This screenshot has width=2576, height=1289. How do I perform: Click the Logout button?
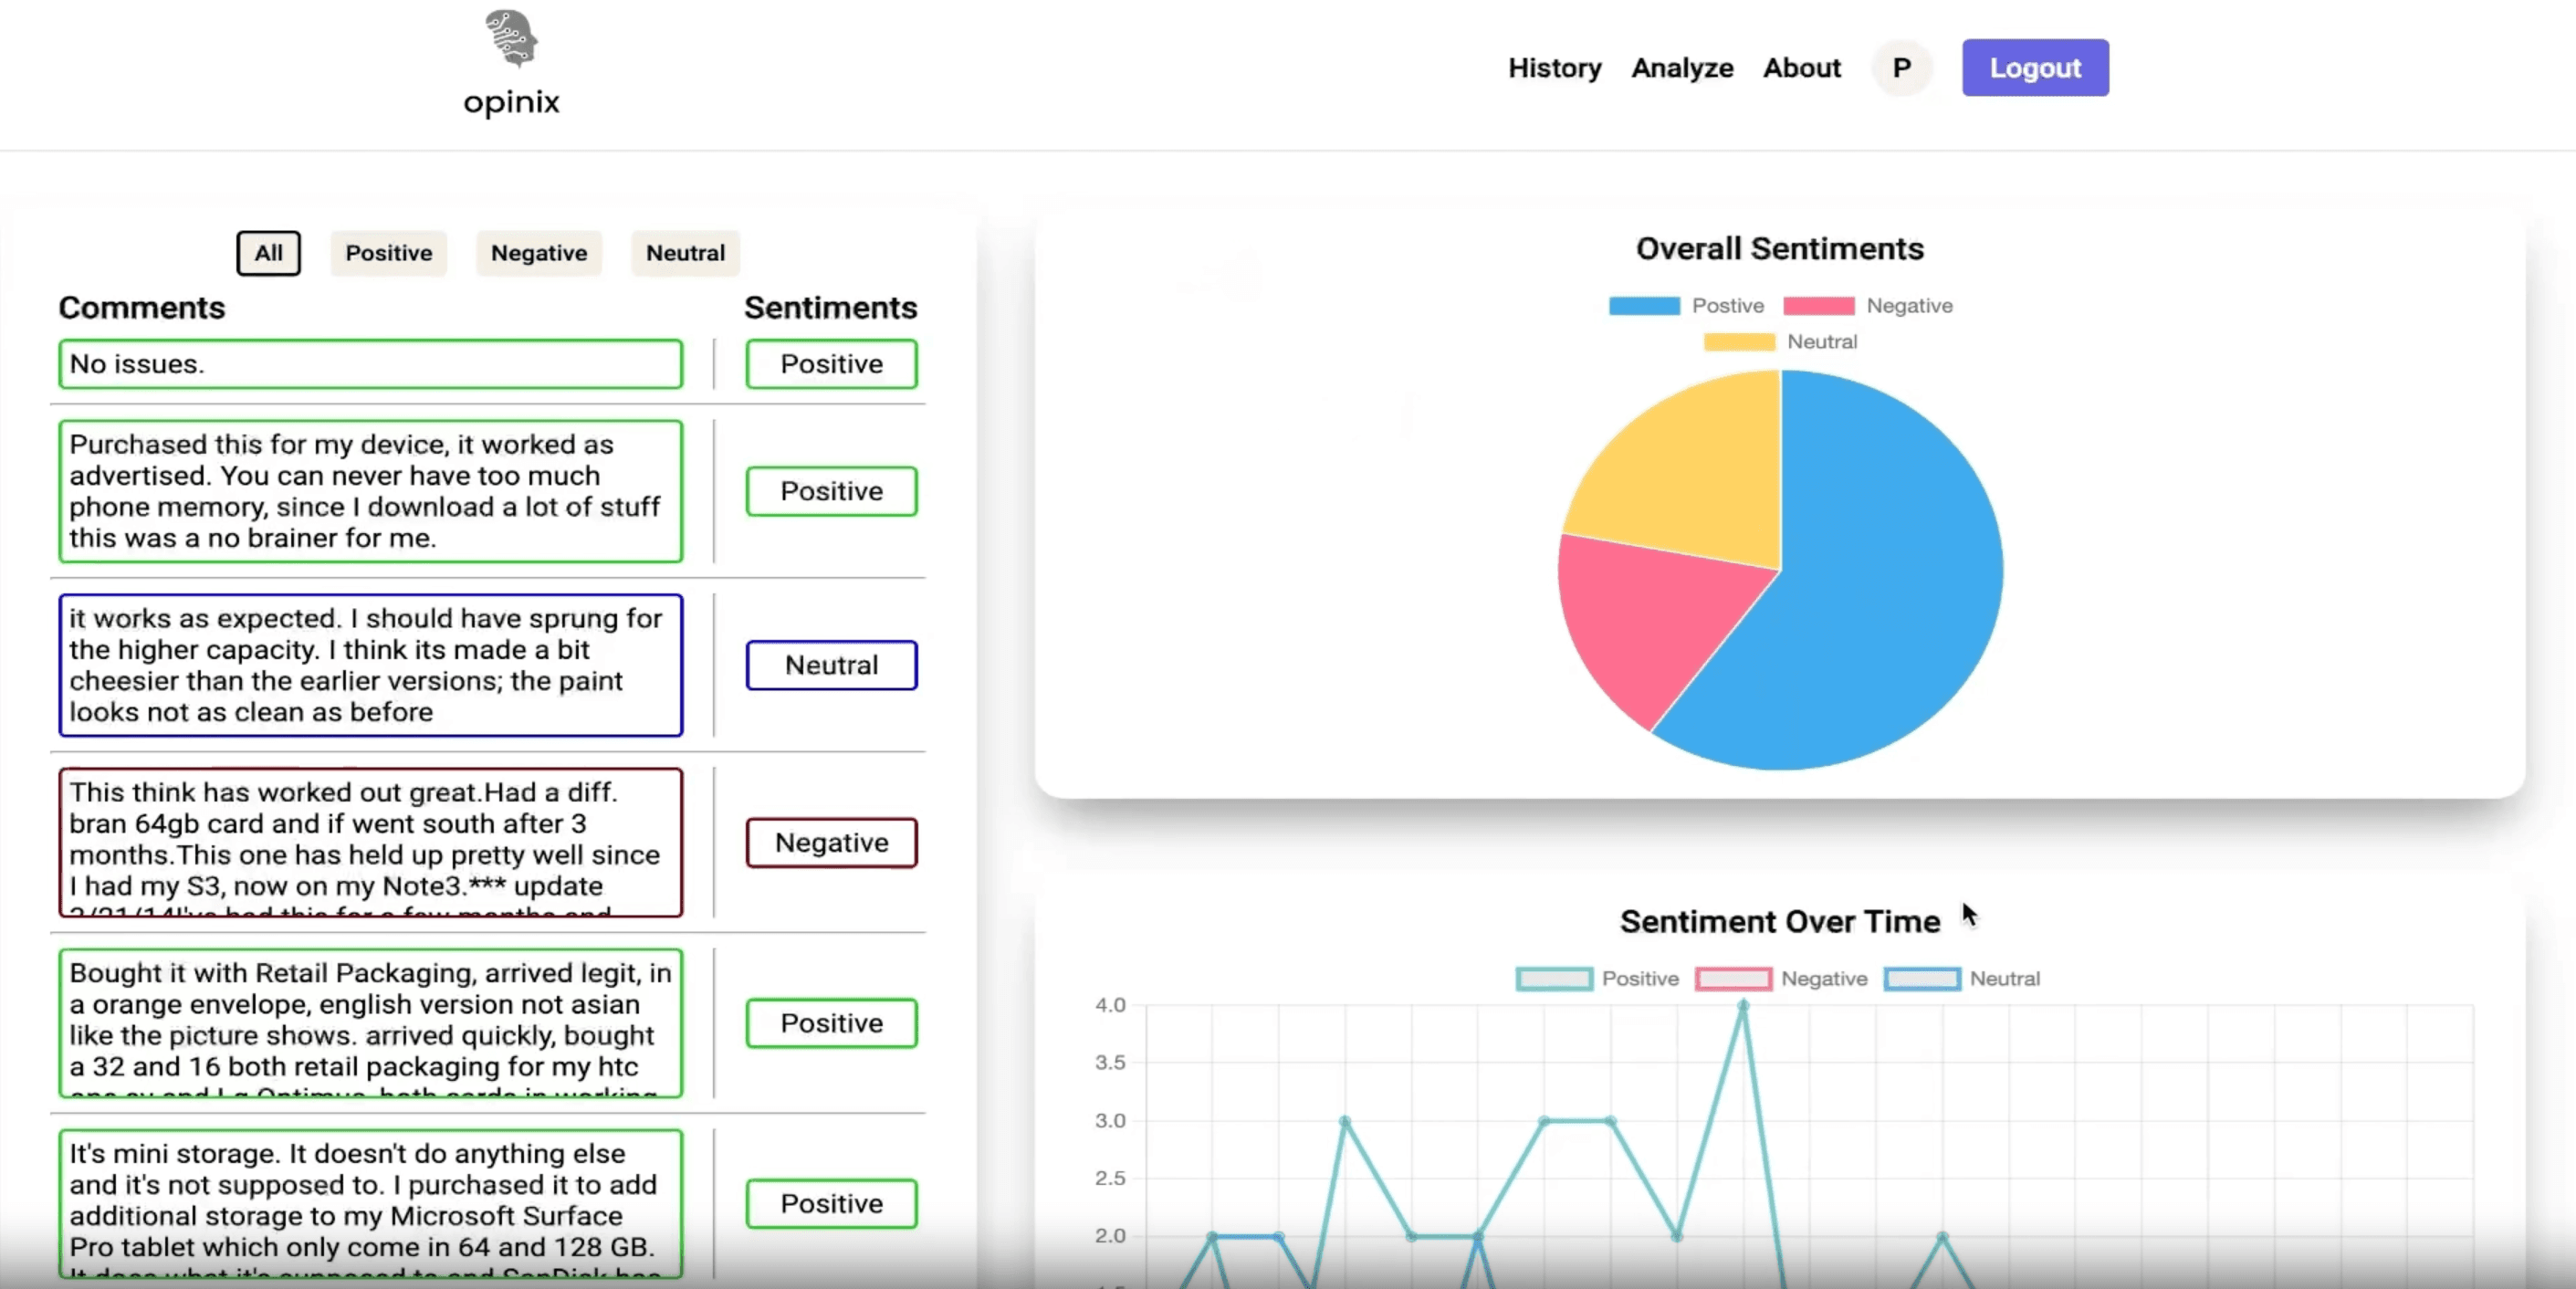(2035, 67)
